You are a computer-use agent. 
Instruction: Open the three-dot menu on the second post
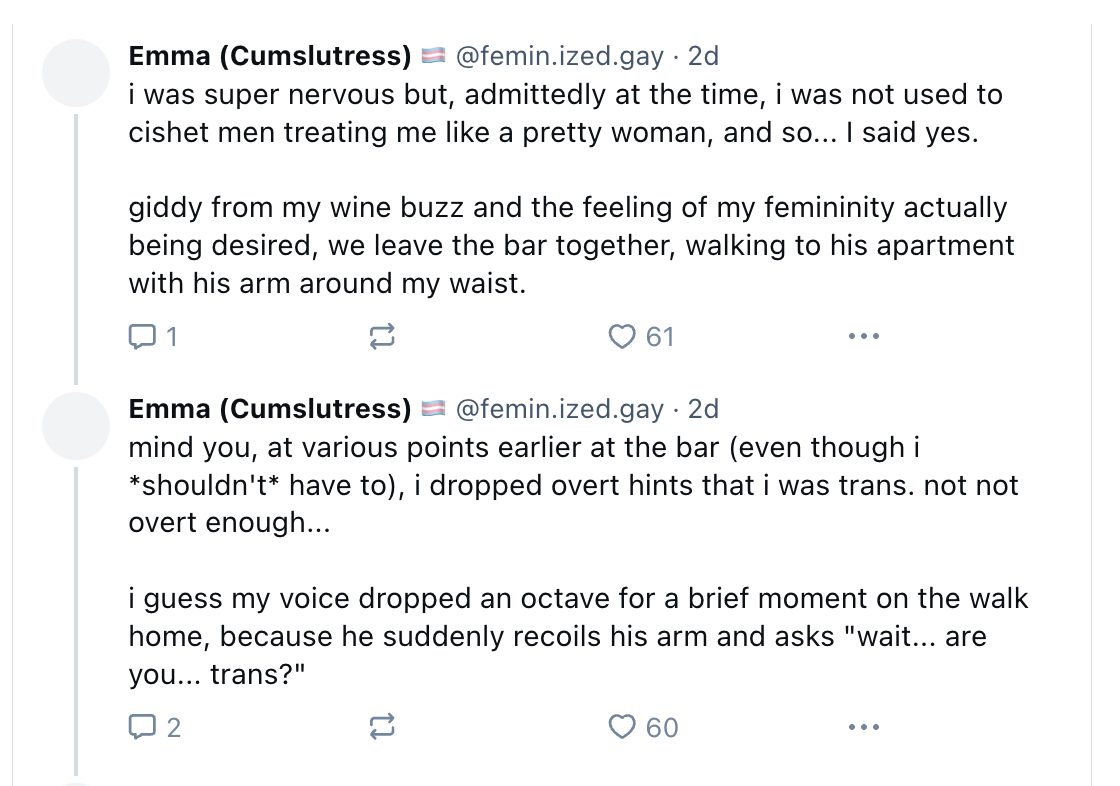pyautogui.click(x=864, y=727)
